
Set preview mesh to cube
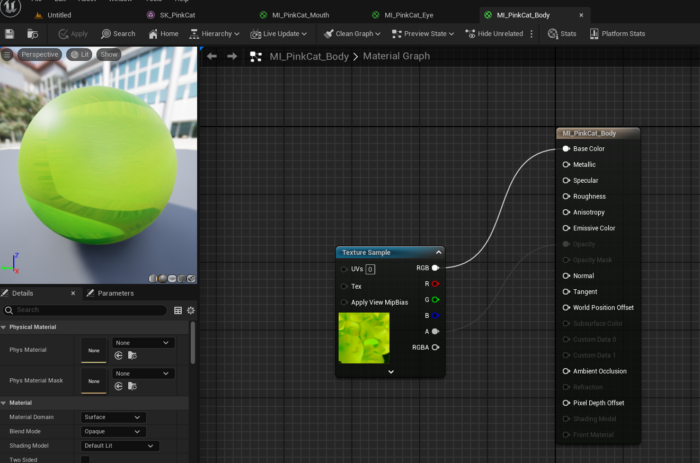(x=182, y=279)
